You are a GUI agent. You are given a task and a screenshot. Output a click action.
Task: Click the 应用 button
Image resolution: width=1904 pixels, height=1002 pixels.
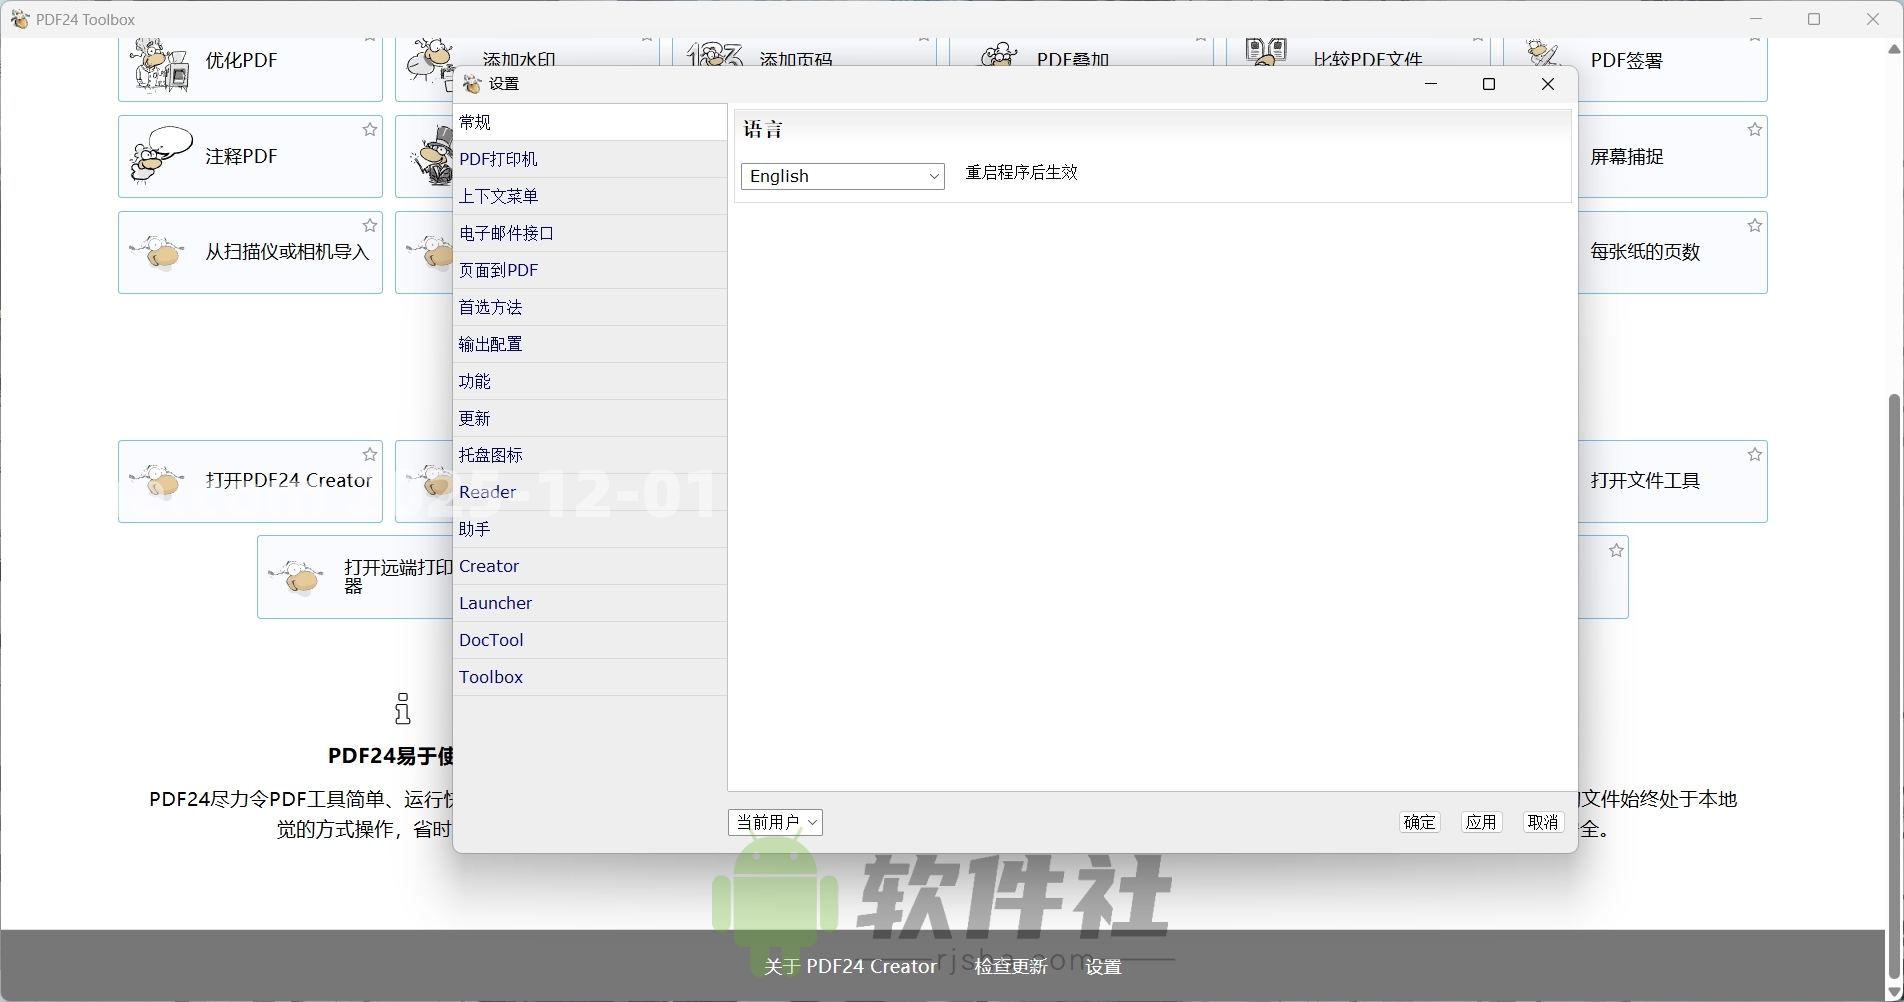[x=1481, y=822]
